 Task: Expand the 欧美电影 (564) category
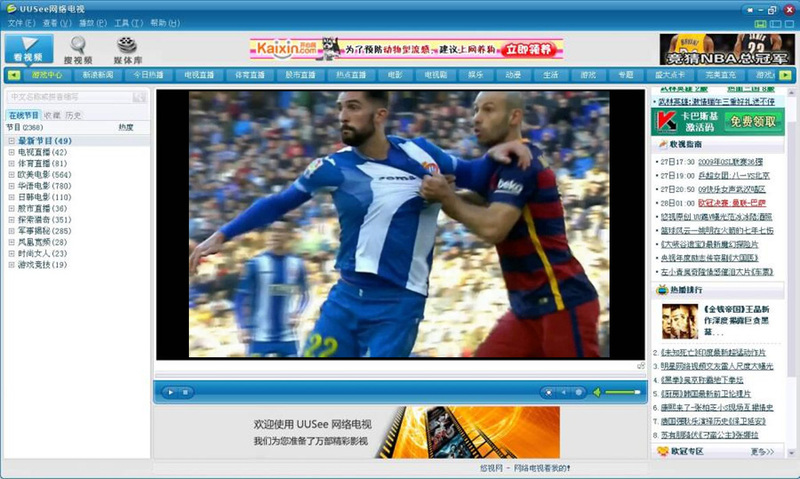click(11, 174)
